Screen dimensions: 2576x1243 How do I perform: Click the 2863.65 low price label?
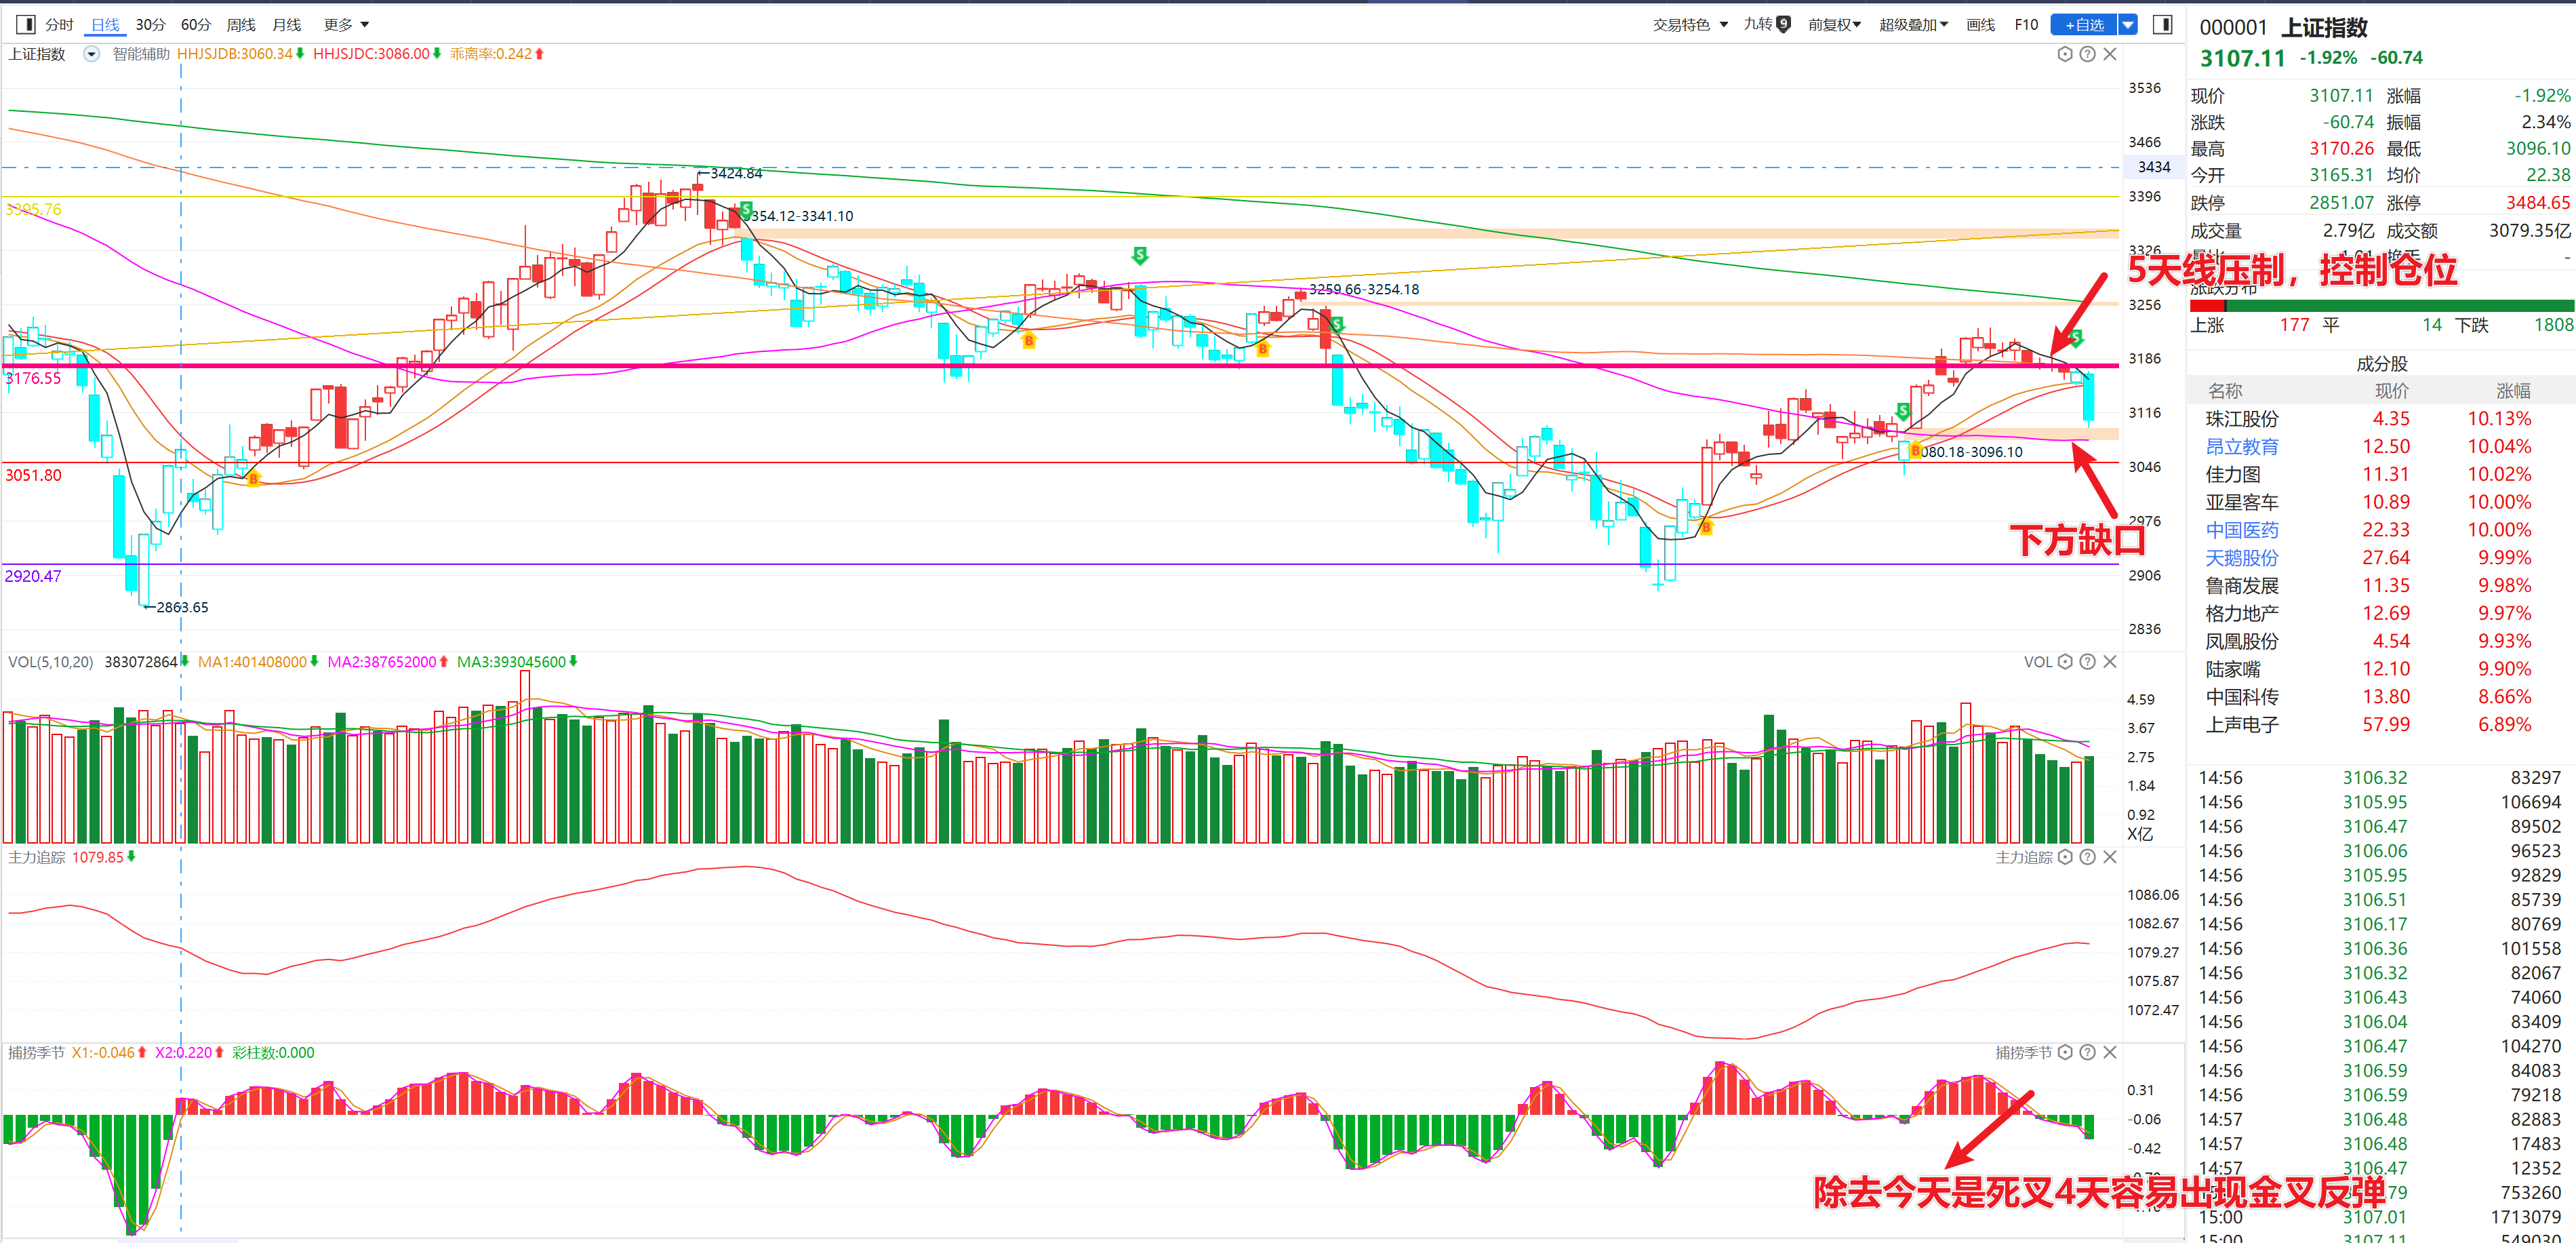coord(182,607)
